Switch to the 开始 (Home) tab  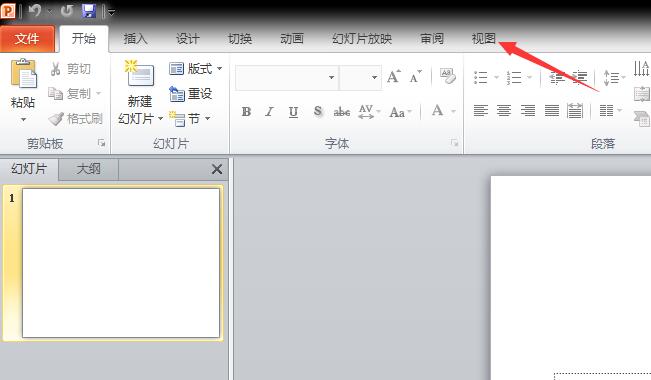(84, 39)
